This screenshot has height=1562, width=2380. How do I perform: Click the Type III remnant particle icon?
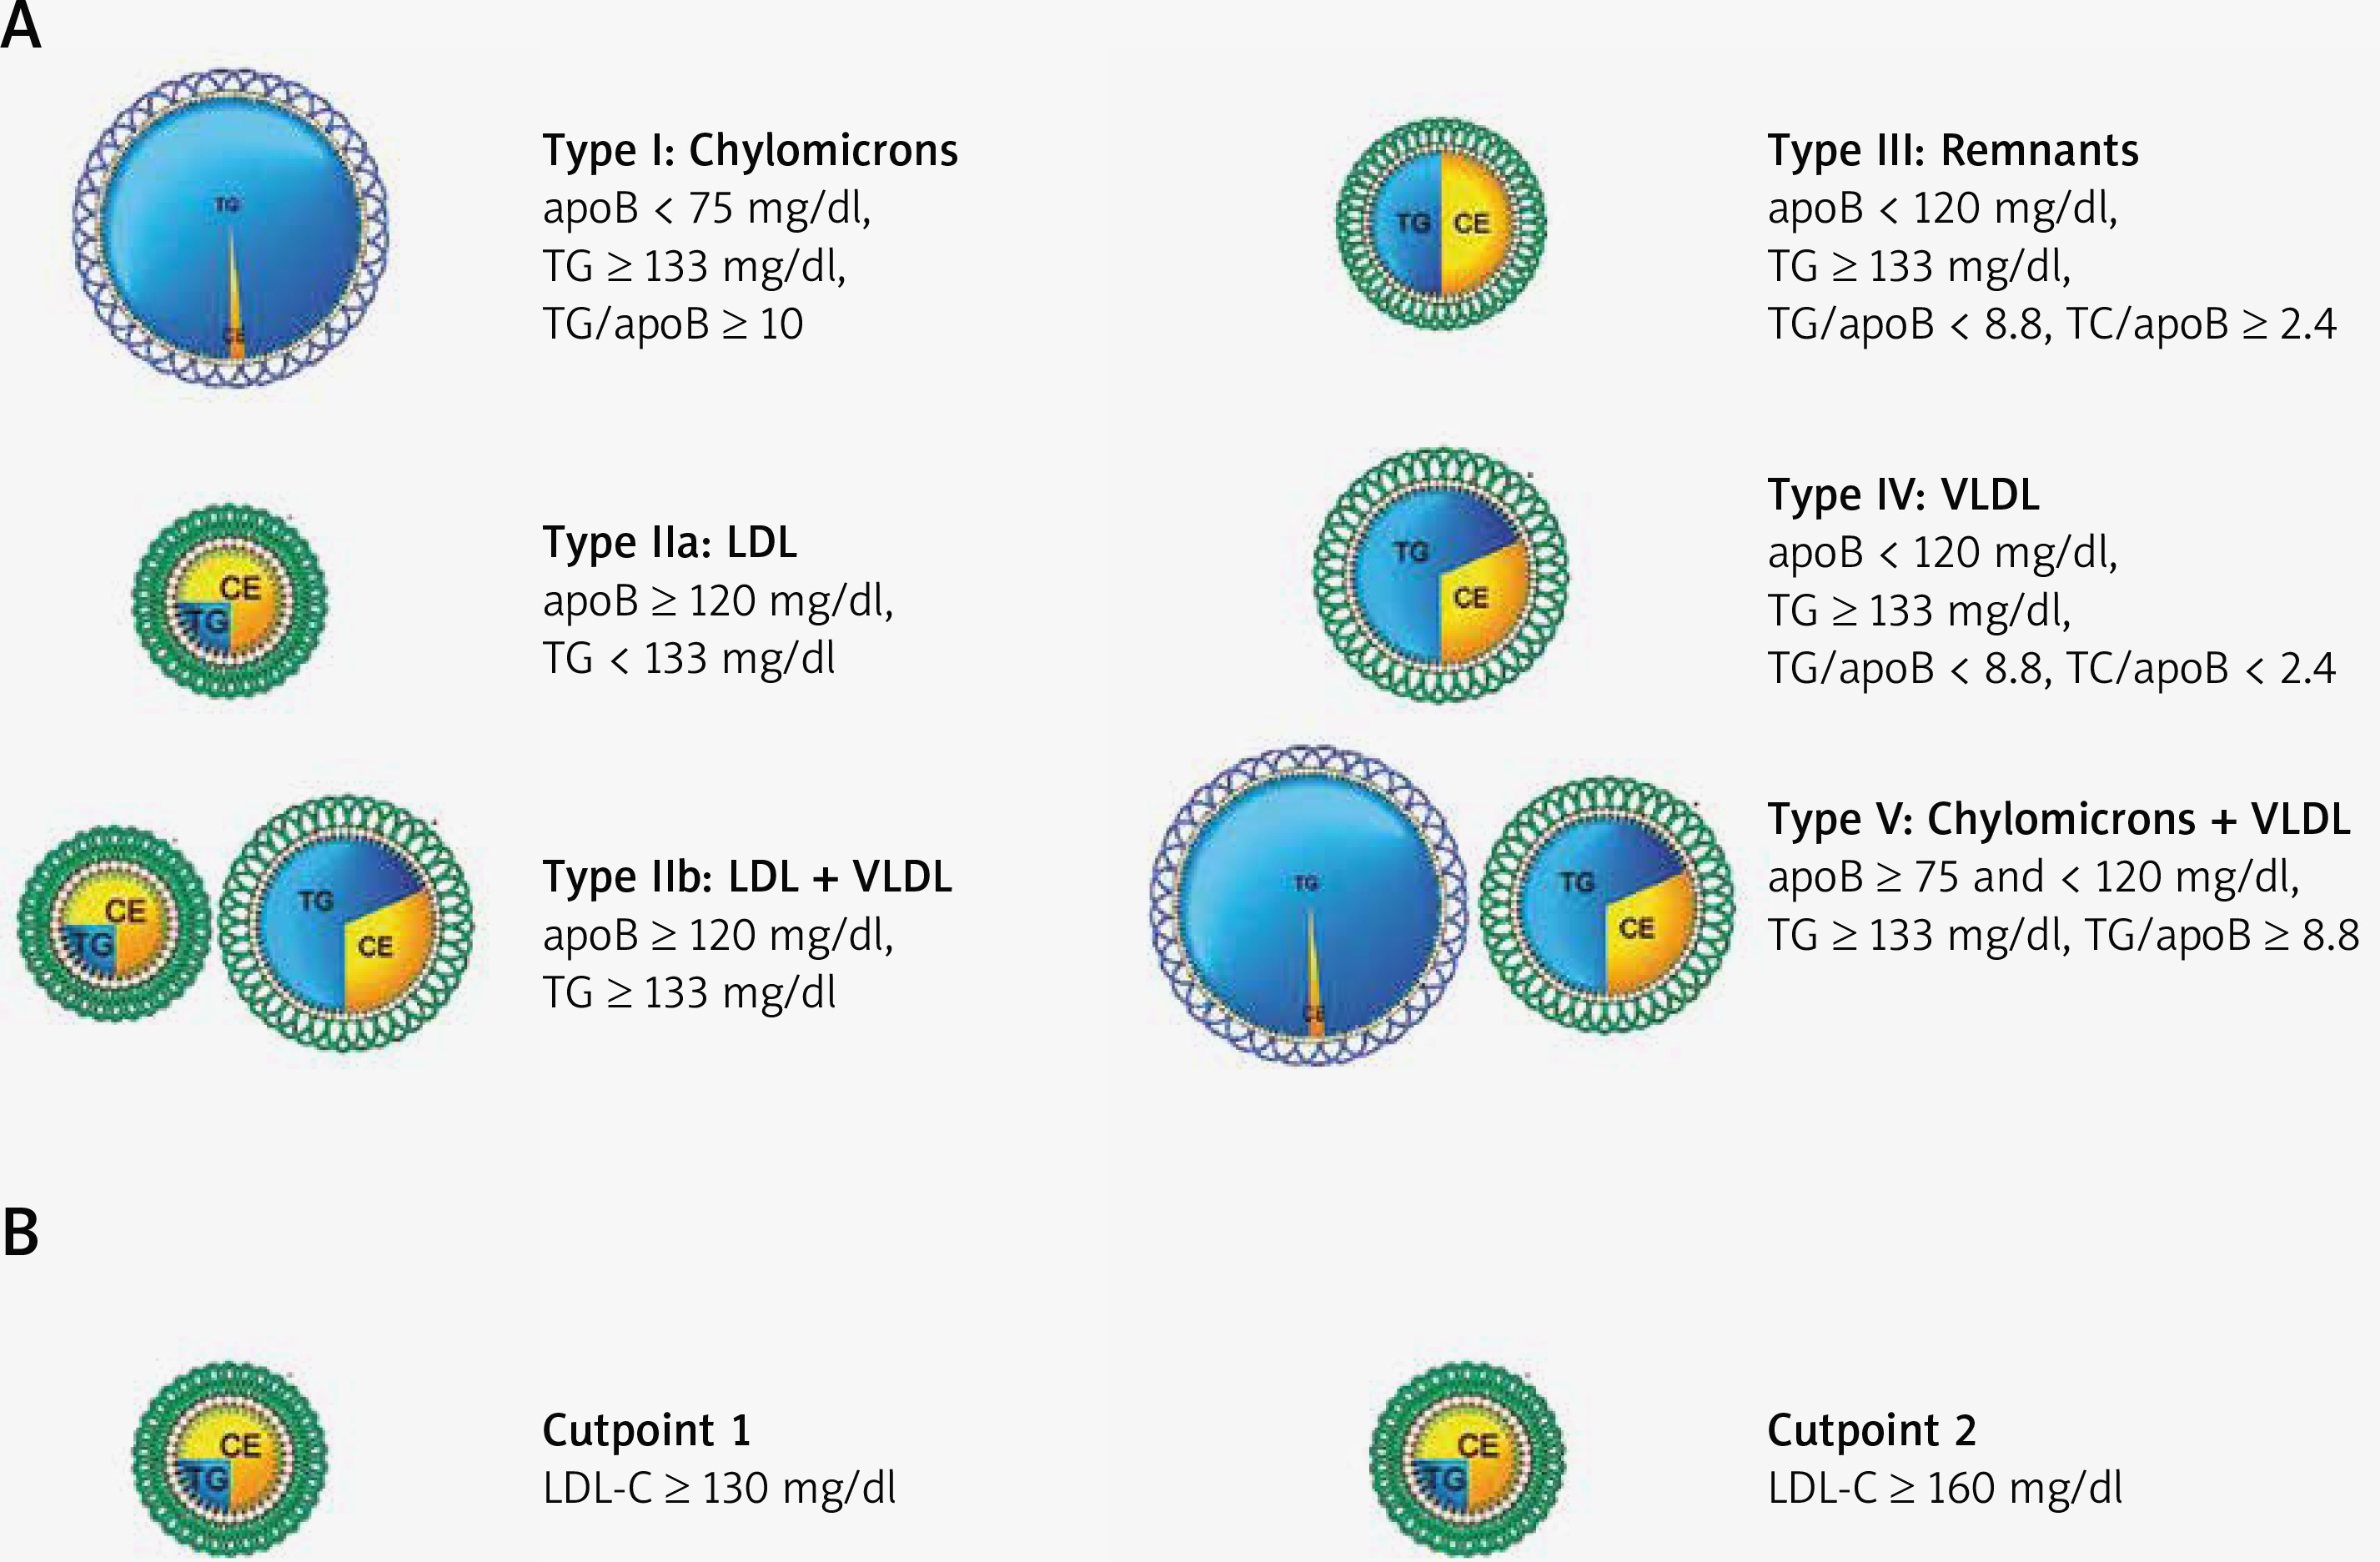[1441, 224]
